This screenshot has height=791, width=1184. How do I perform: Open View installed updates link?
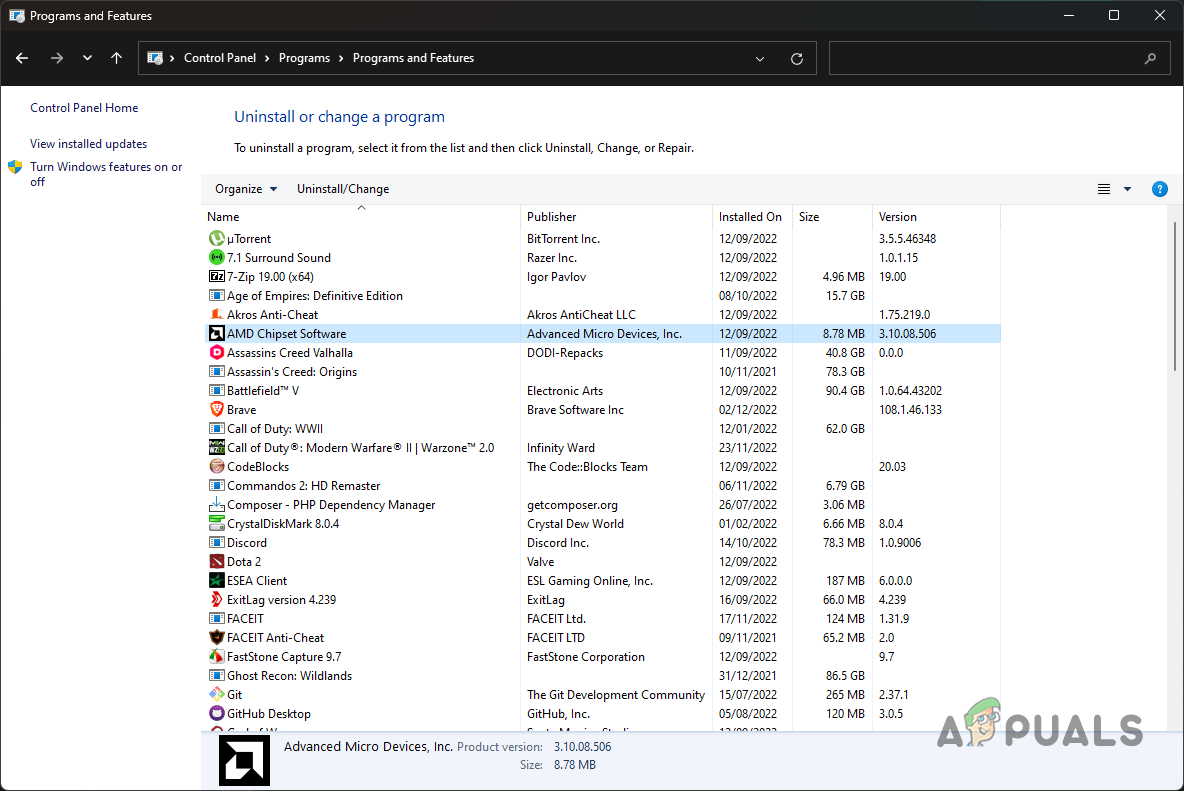click(x=88, y=143)
